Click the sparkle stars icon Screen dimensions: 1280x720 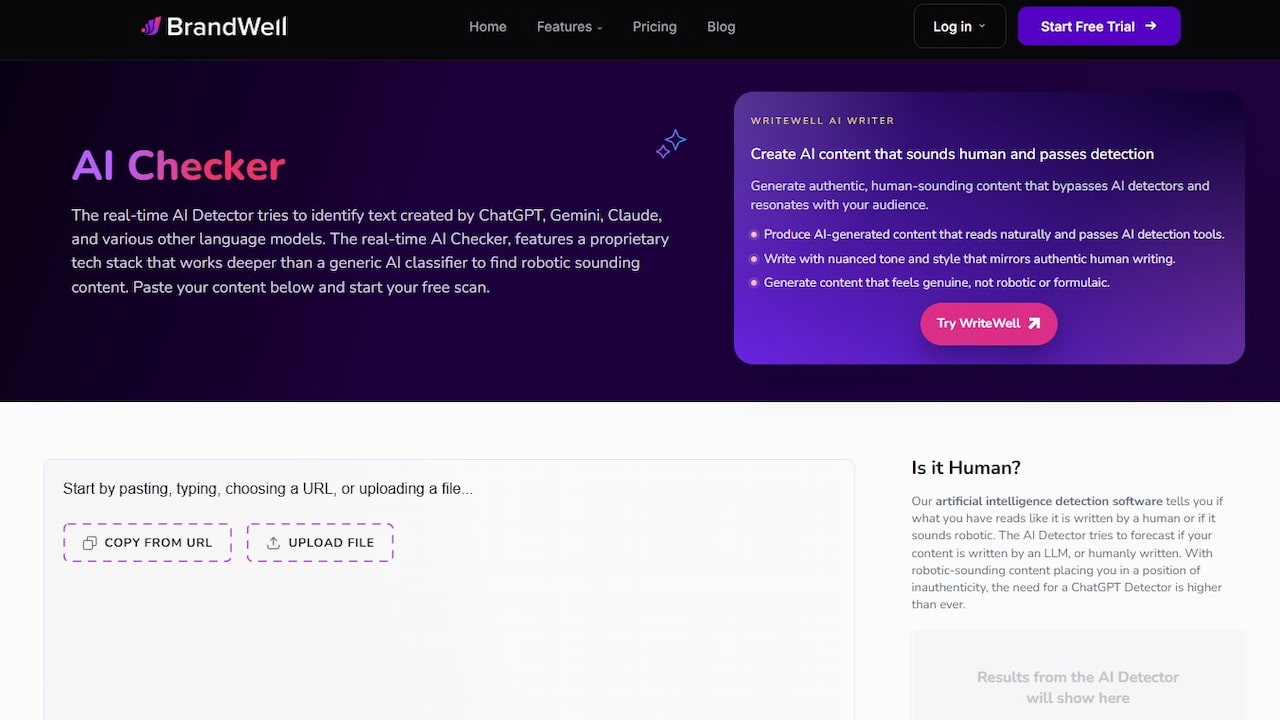[x=671, y=144]
